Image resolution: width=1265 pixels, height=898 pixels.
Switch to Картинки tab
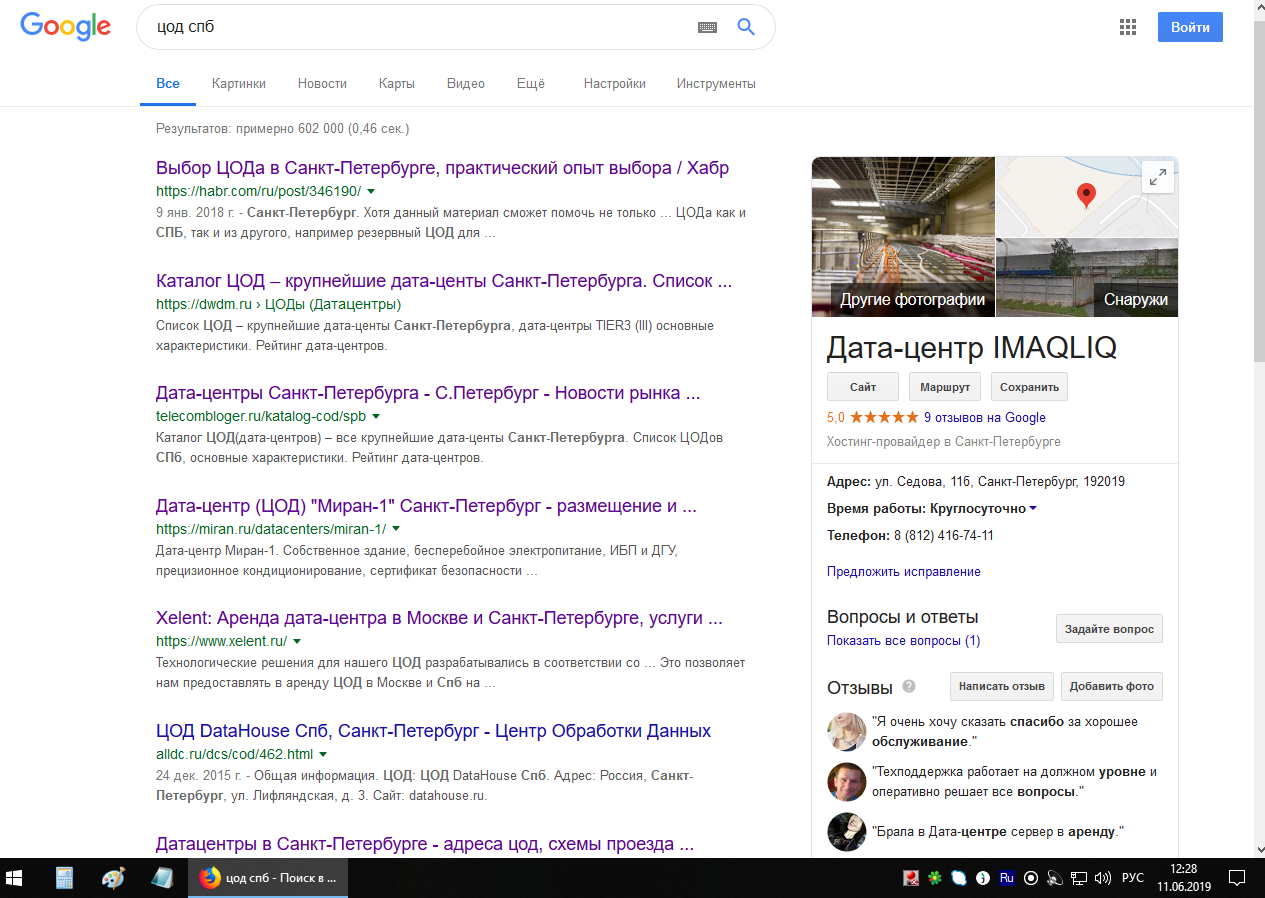click(x=239, y=84)
